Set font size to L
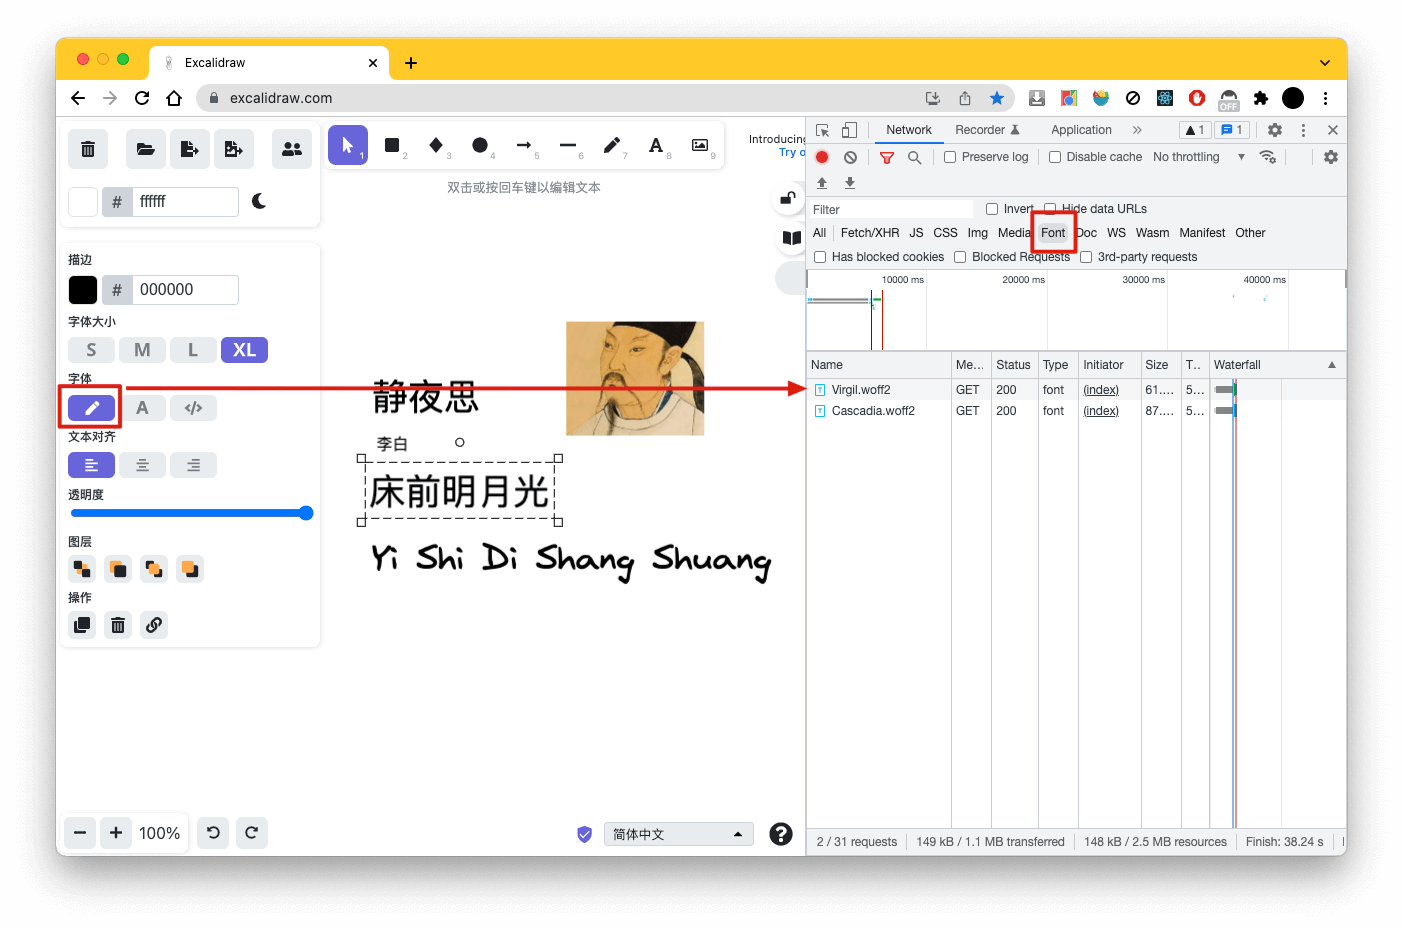The image size is (1403, 930). tap(193, 350)
